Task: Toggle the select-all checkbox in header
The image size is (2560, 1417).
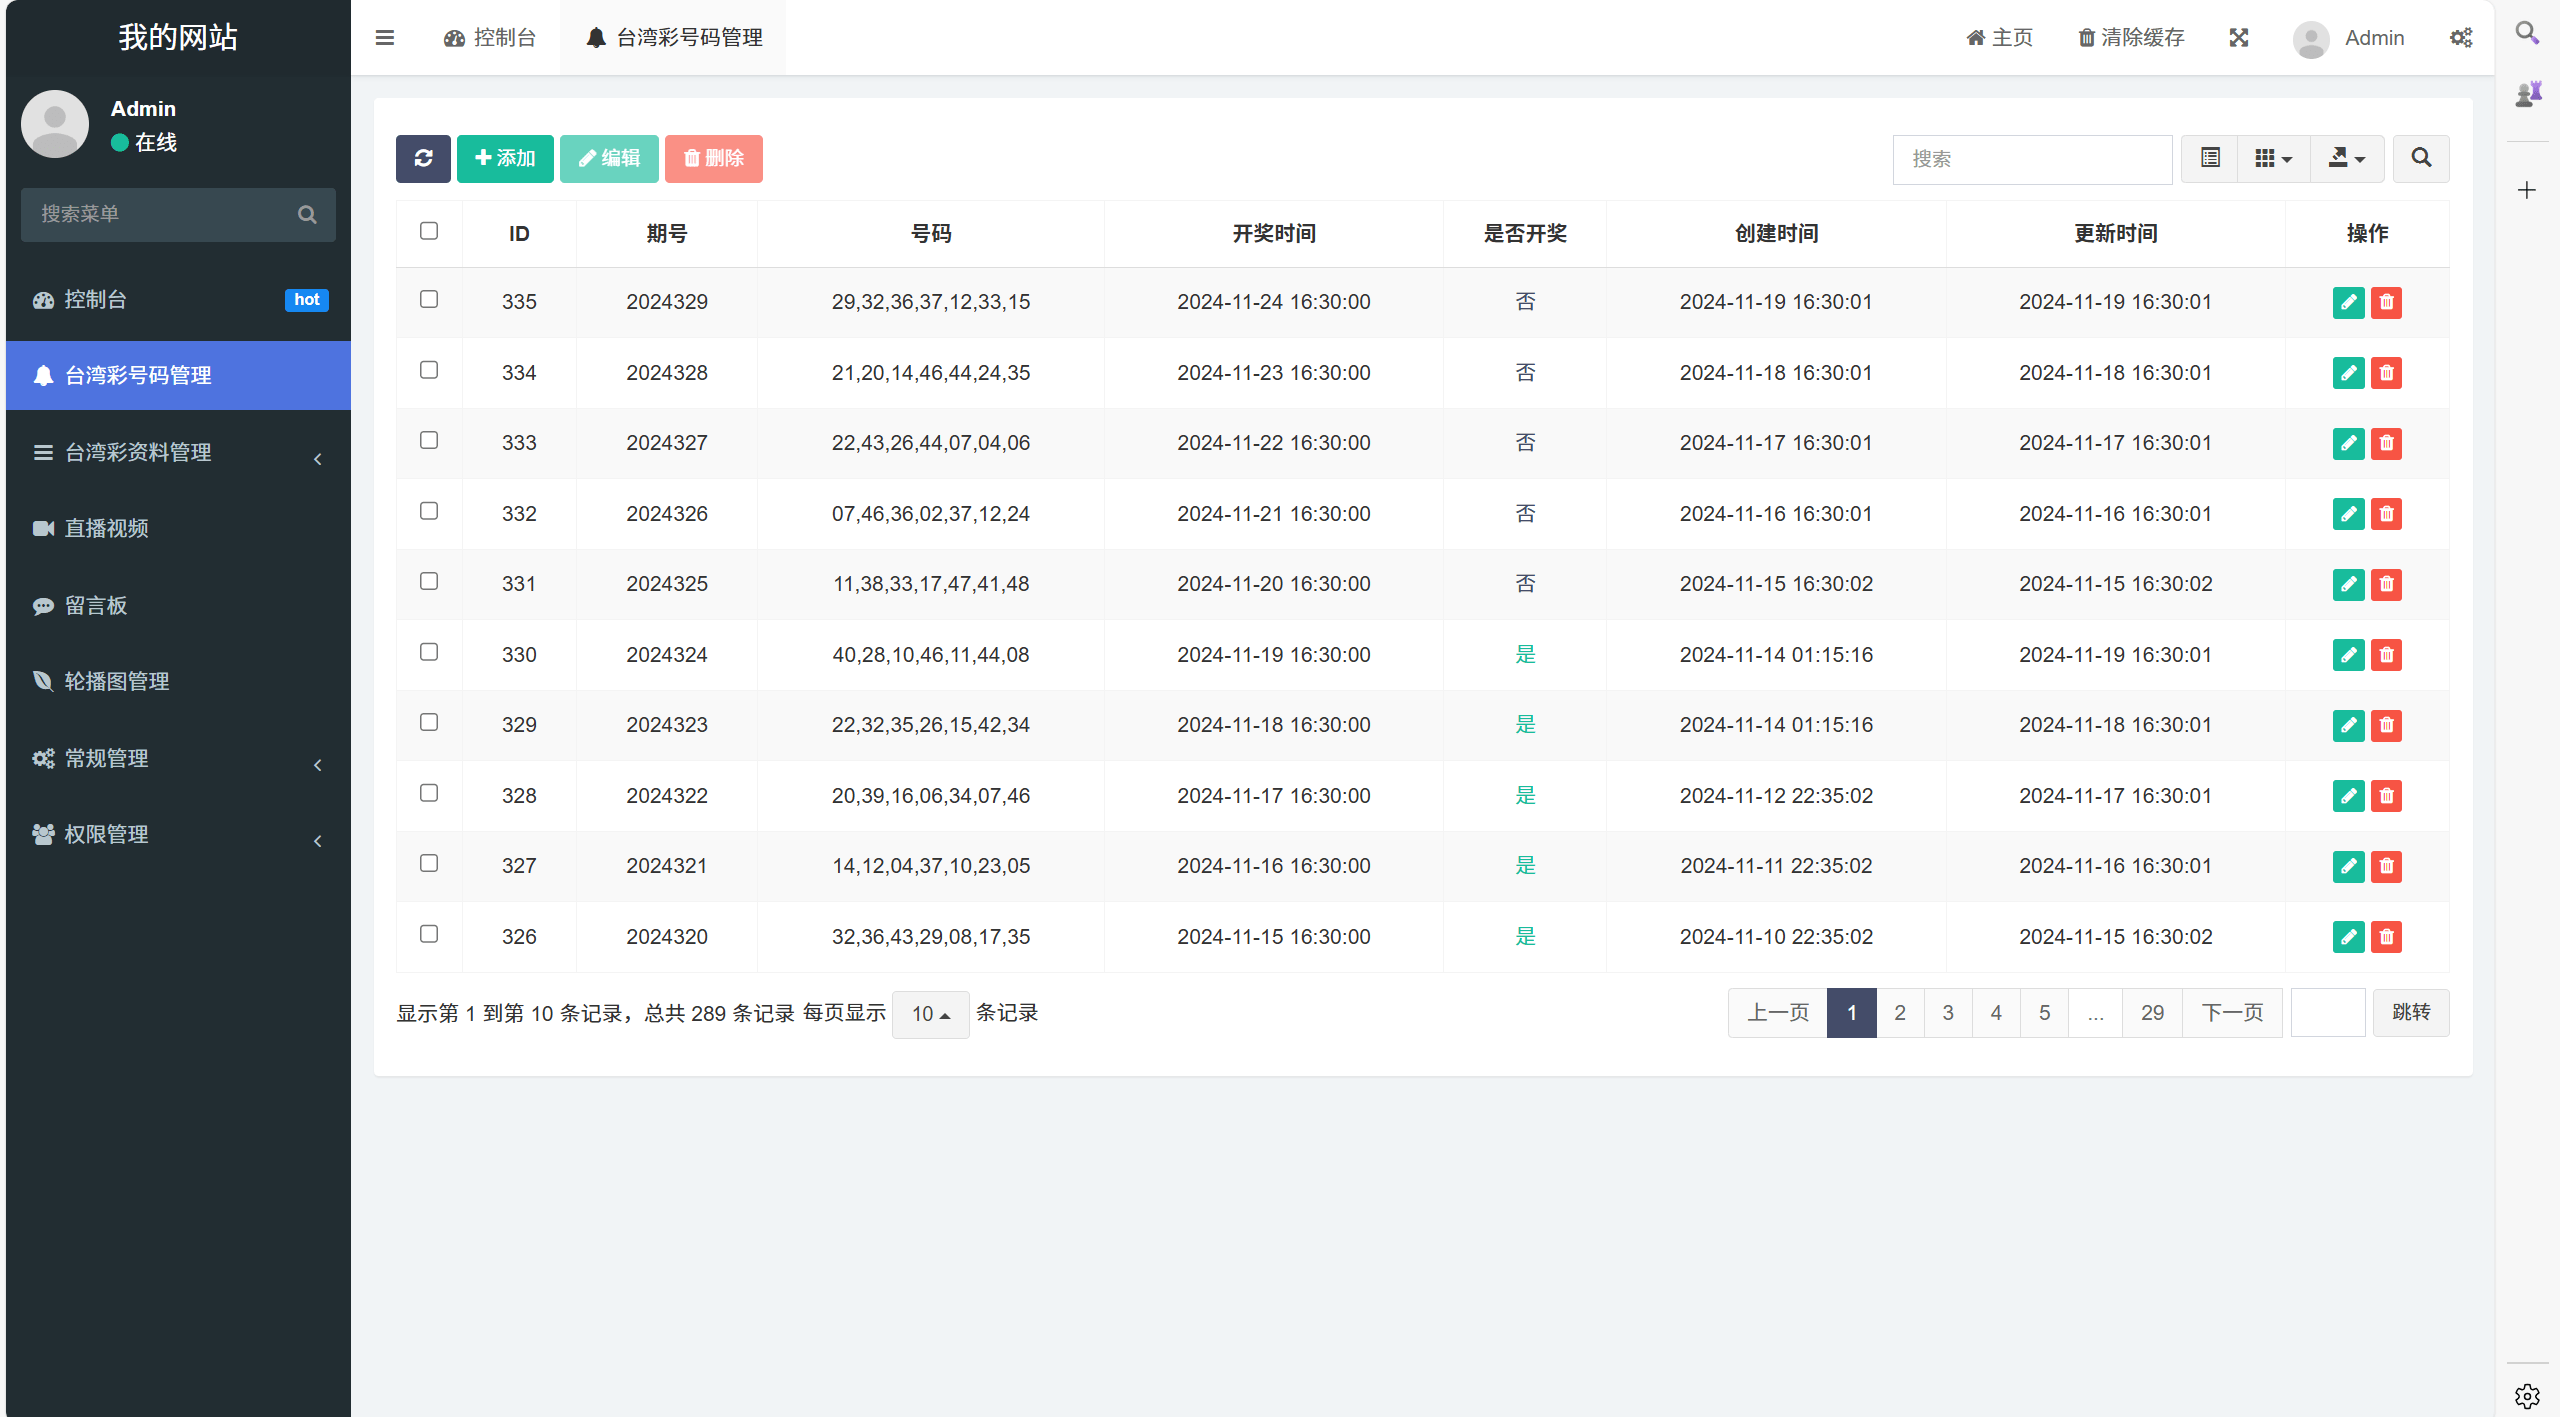Action: pyautogui.click(x=429, y=230)
